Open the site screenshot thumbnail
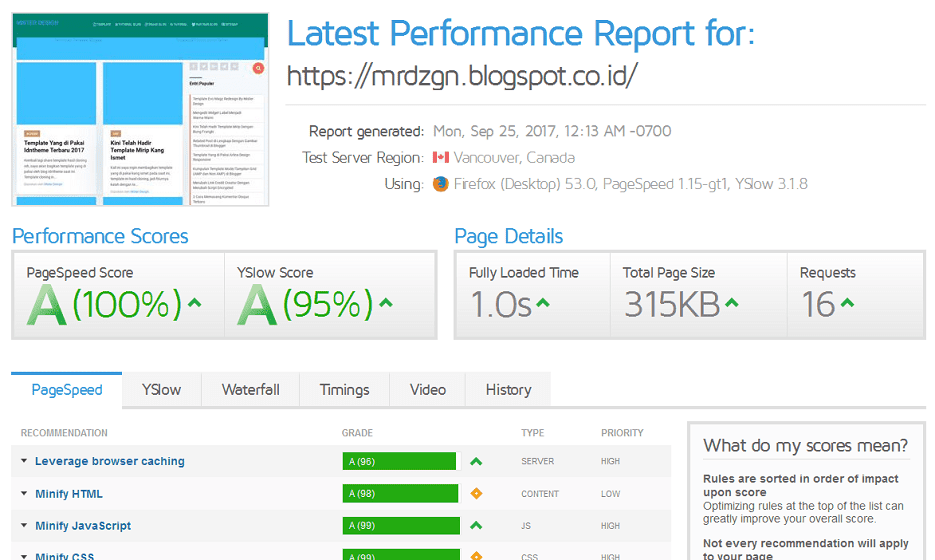This screenshot has height=560, width=935. [x=140, y=110]
